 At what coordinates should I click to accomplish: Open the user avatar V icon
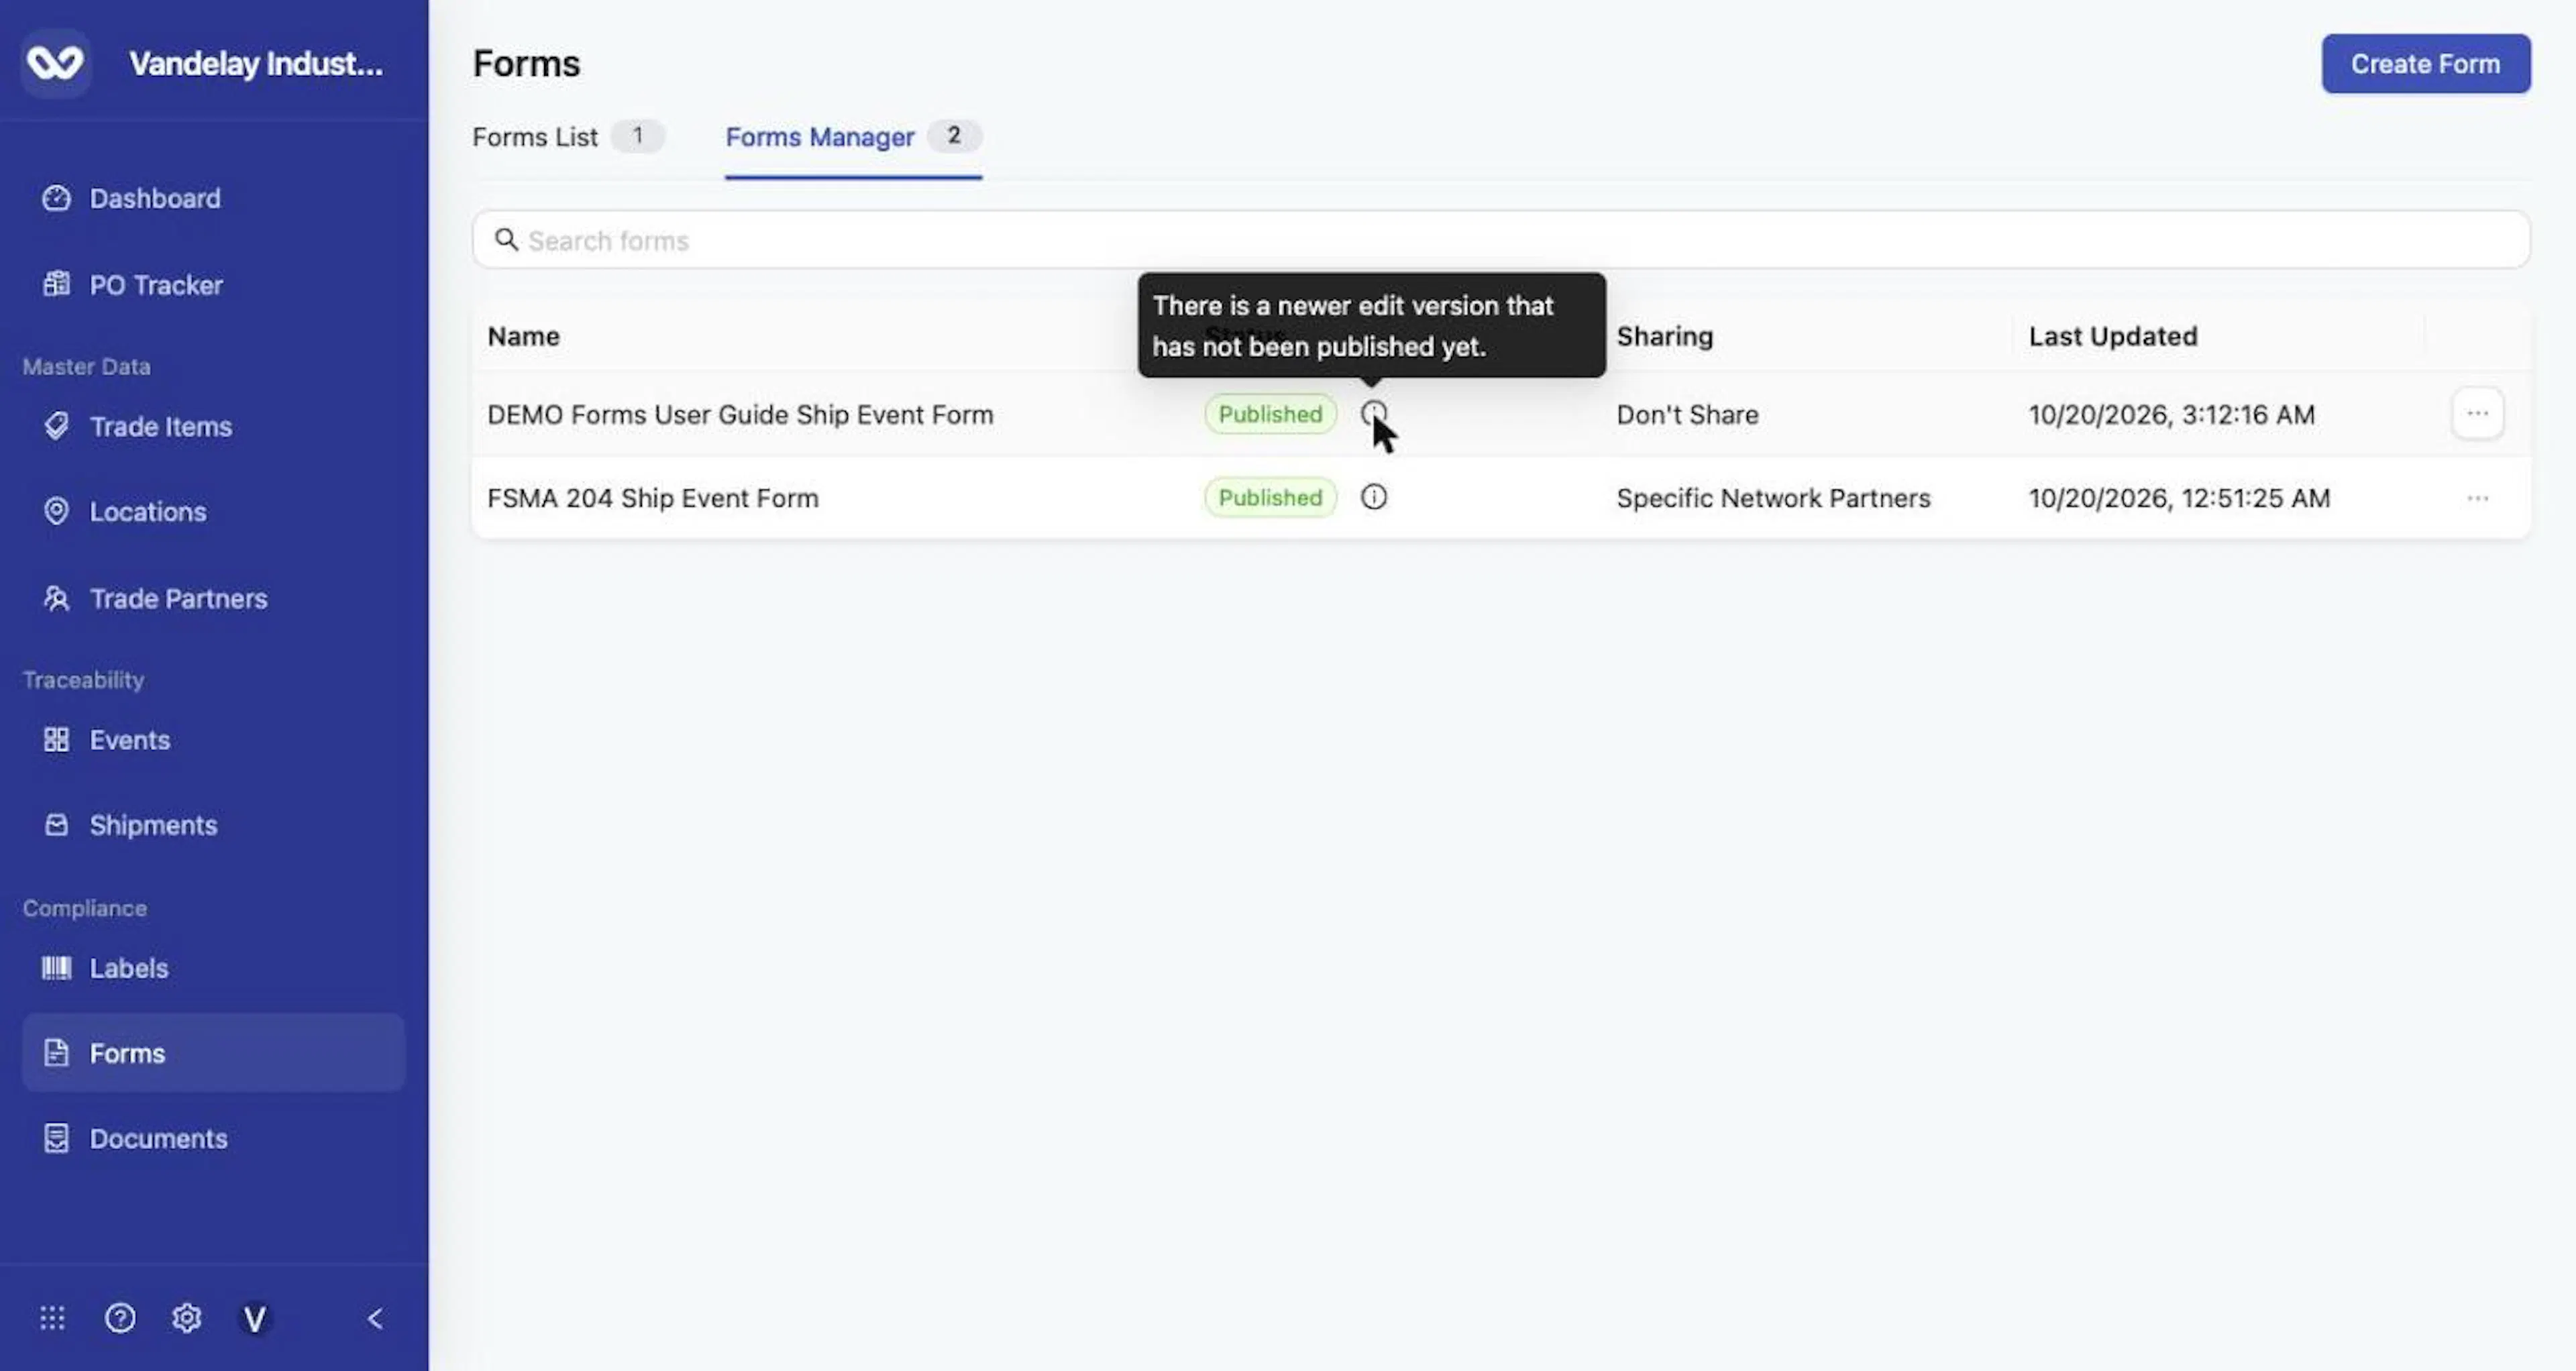pyautogui.click(x=255, y=1318)
